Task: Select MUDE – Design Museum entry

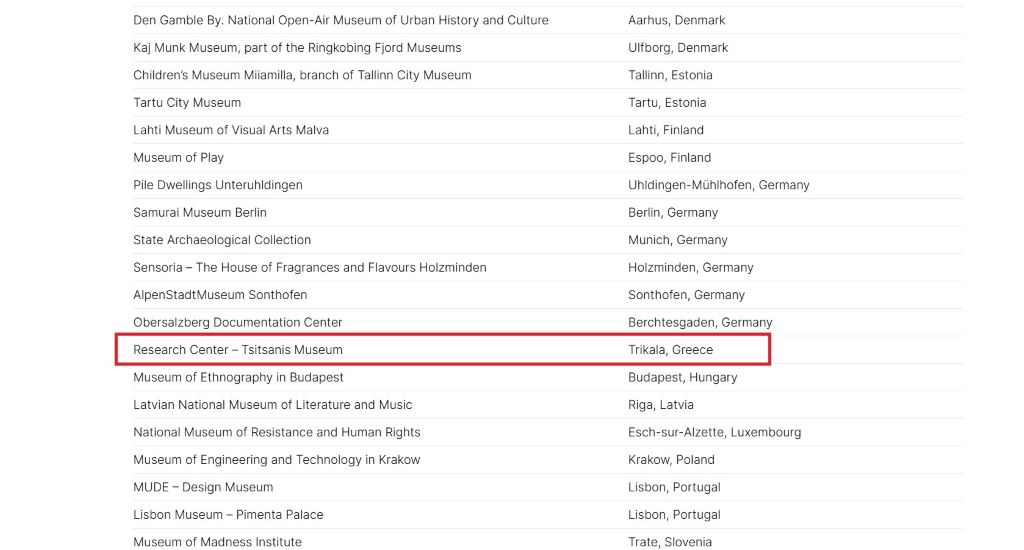Action: [x=203, y=488]
